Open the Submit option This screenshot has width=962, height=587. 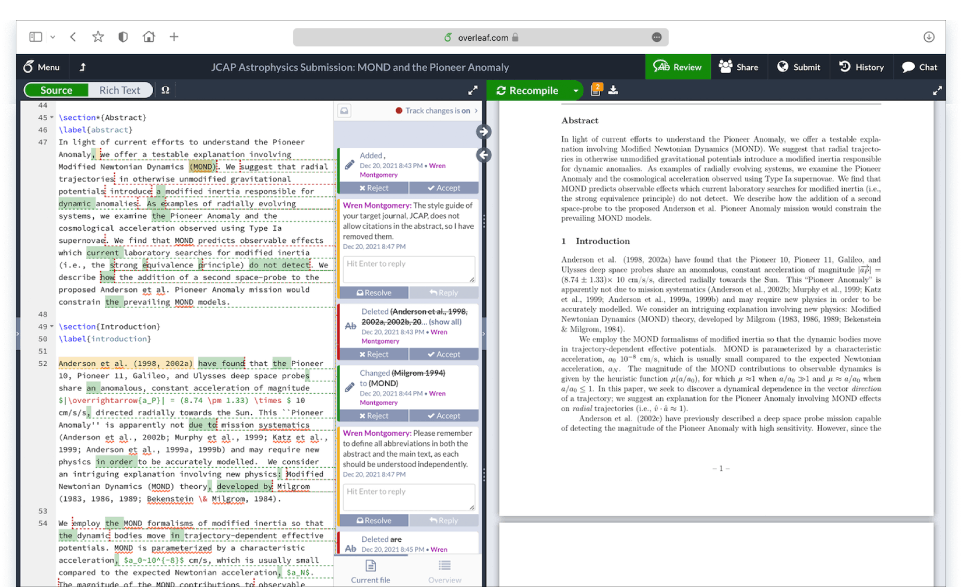[x=798, y=67]
